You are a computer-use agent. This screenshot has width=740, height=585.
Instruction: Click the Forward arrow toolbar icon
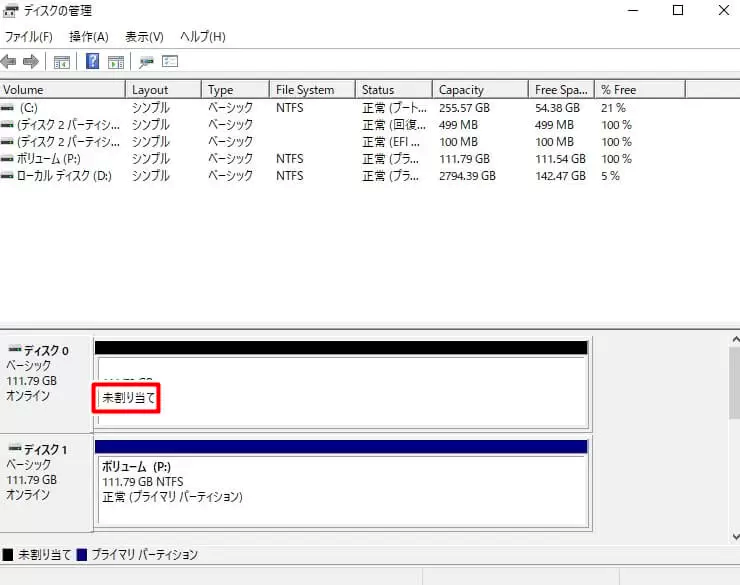click(x=31, y=62)
